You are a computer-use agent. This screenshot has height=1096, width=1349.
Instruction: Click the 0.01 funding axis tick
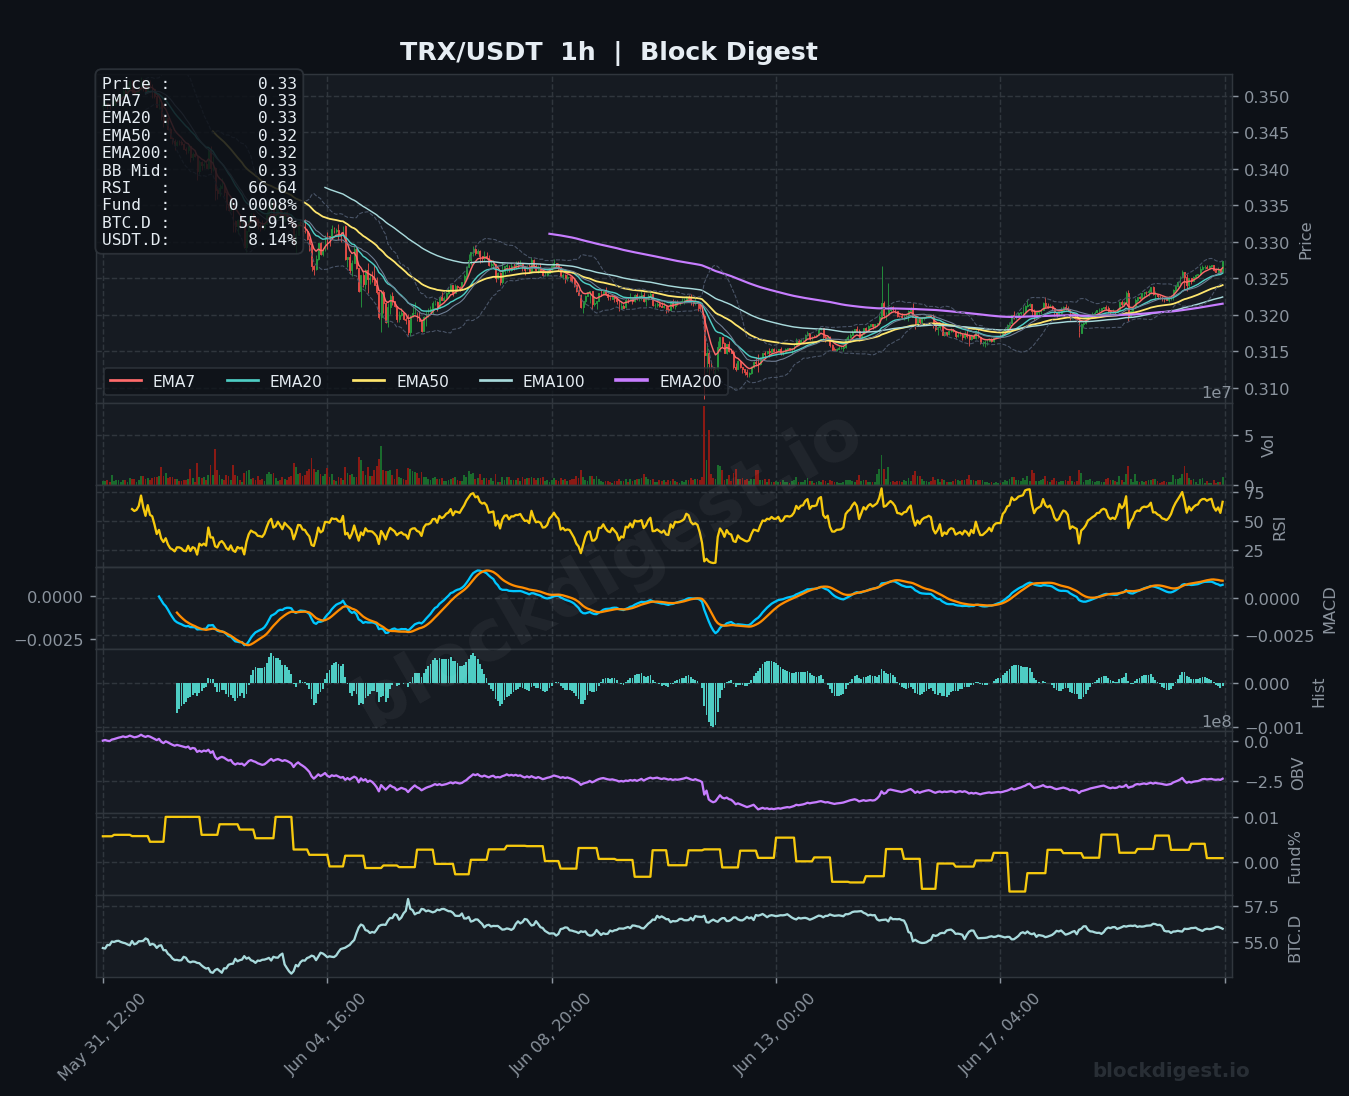click(x=1261, y=819)
